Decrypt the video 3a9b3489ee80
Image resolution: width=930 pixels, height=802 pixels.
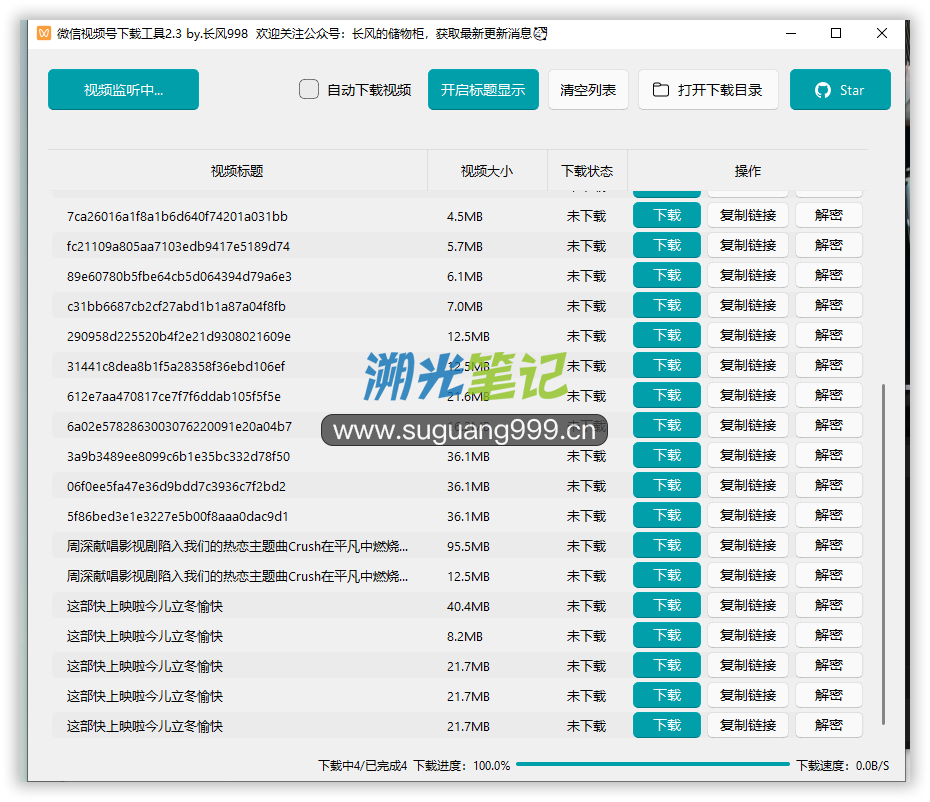(829, 456)
